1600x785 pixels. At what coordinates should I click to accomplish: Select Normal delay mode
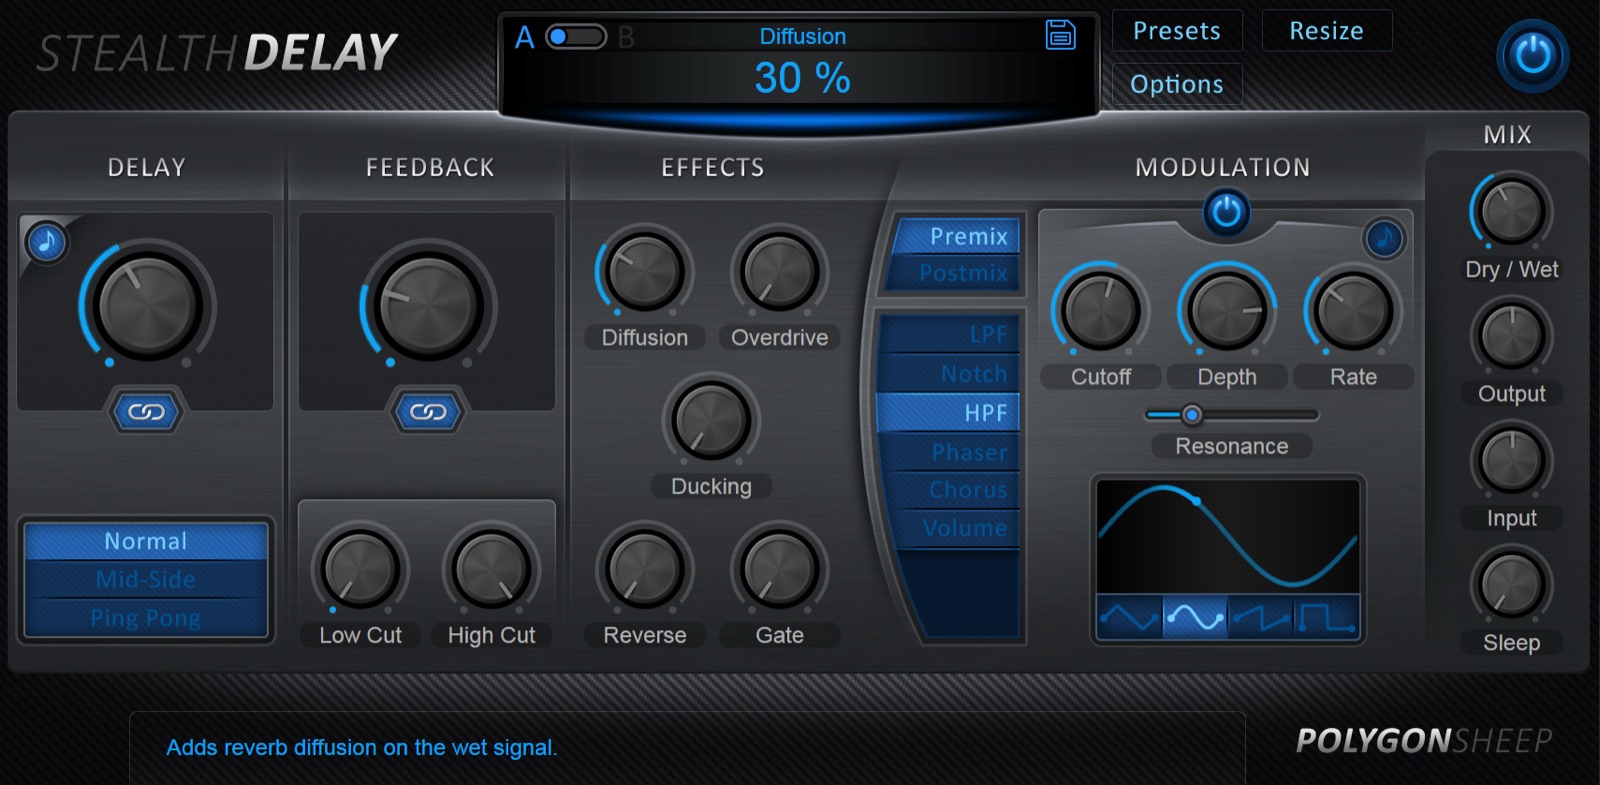coord(146,541)
